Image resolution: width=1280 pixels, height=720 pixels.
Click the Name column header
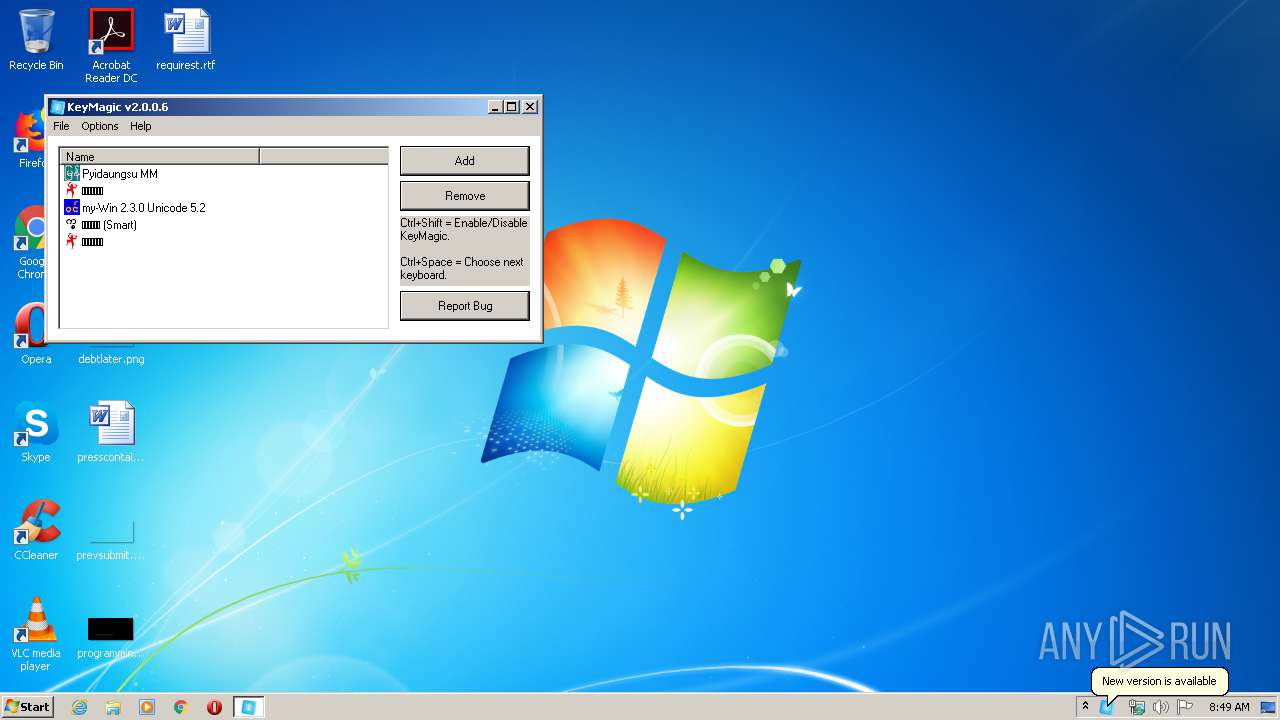point(160,157)
